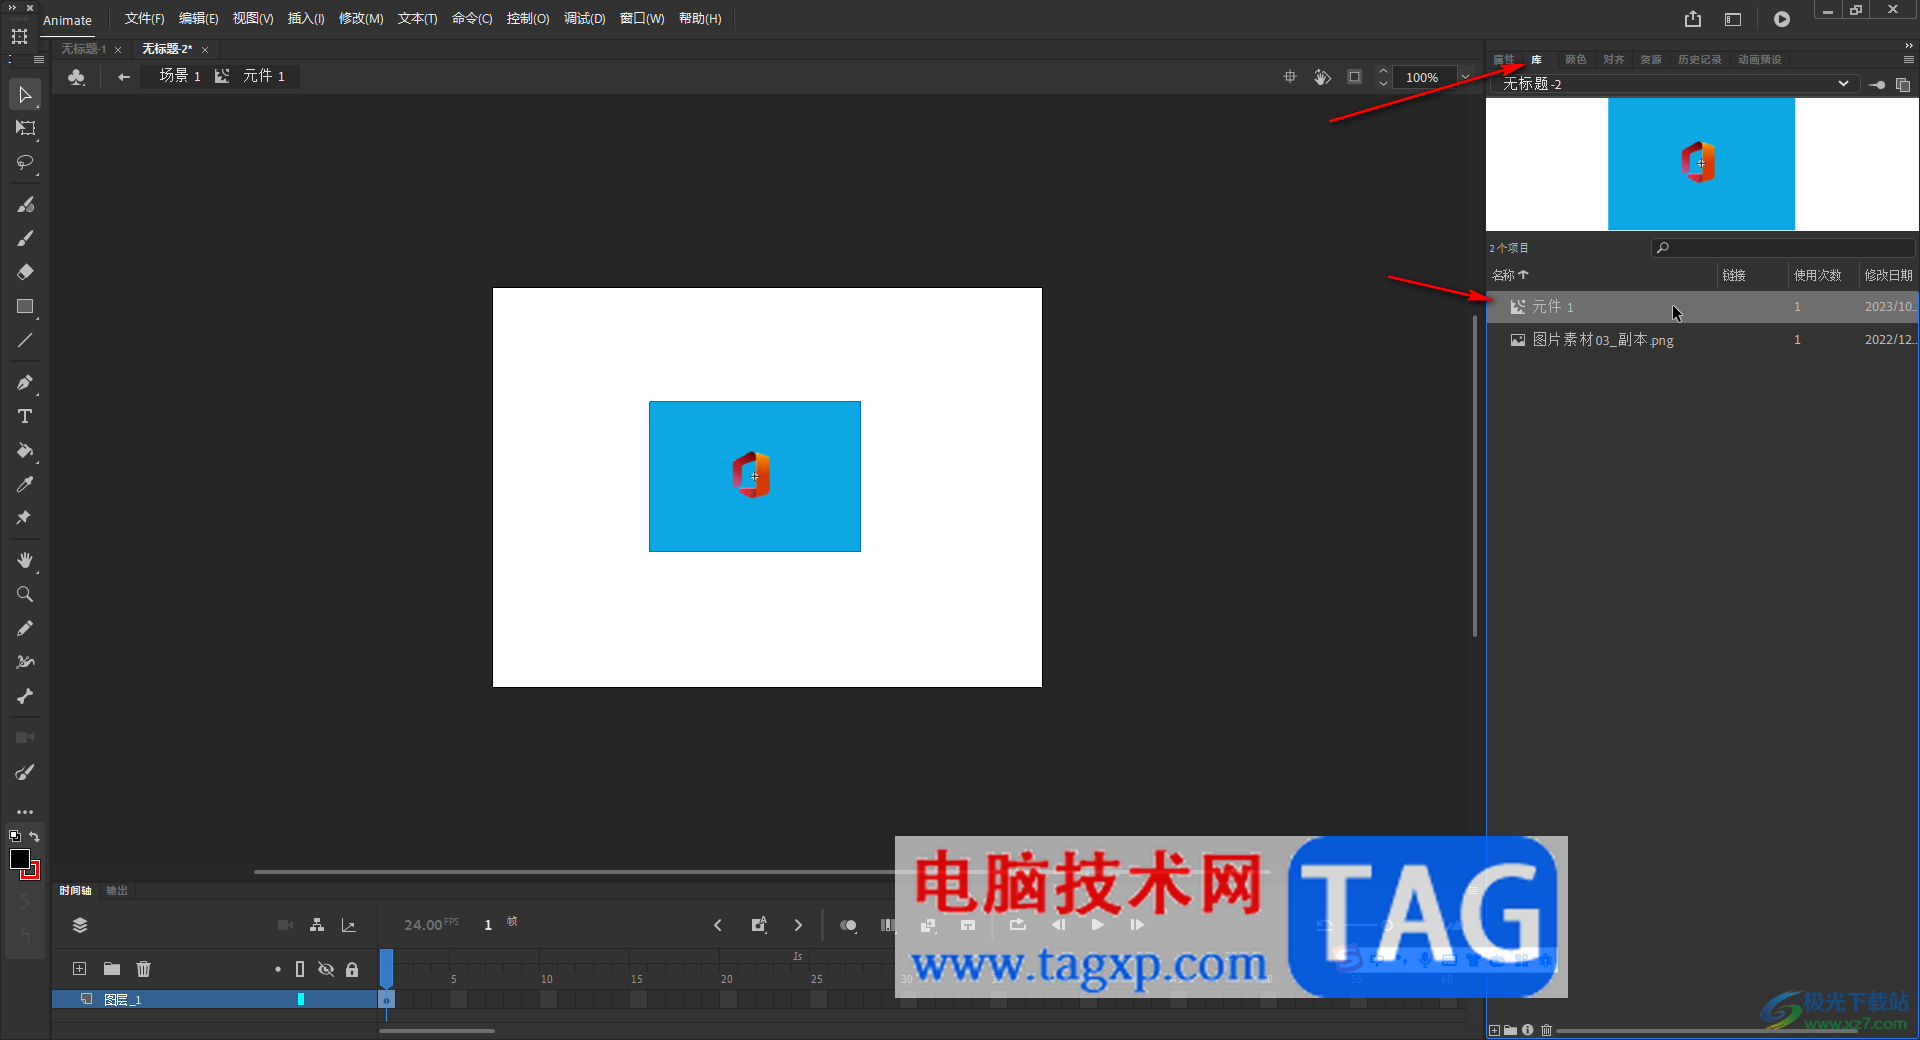This screenshot has width=1920, height=1040.
Task: Switch to the 无标题-1 document tab
Action: tap(83, 49)
